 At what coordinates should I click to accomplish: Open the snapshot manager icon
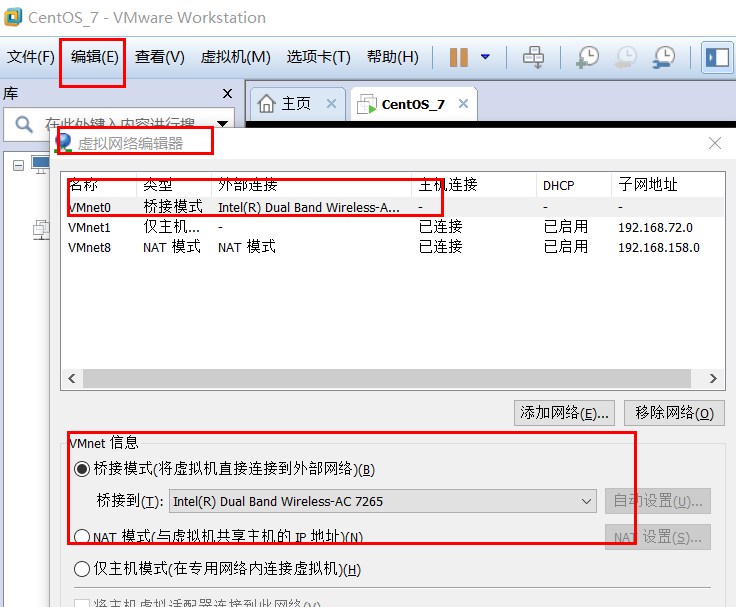click(x=663, y=57)
